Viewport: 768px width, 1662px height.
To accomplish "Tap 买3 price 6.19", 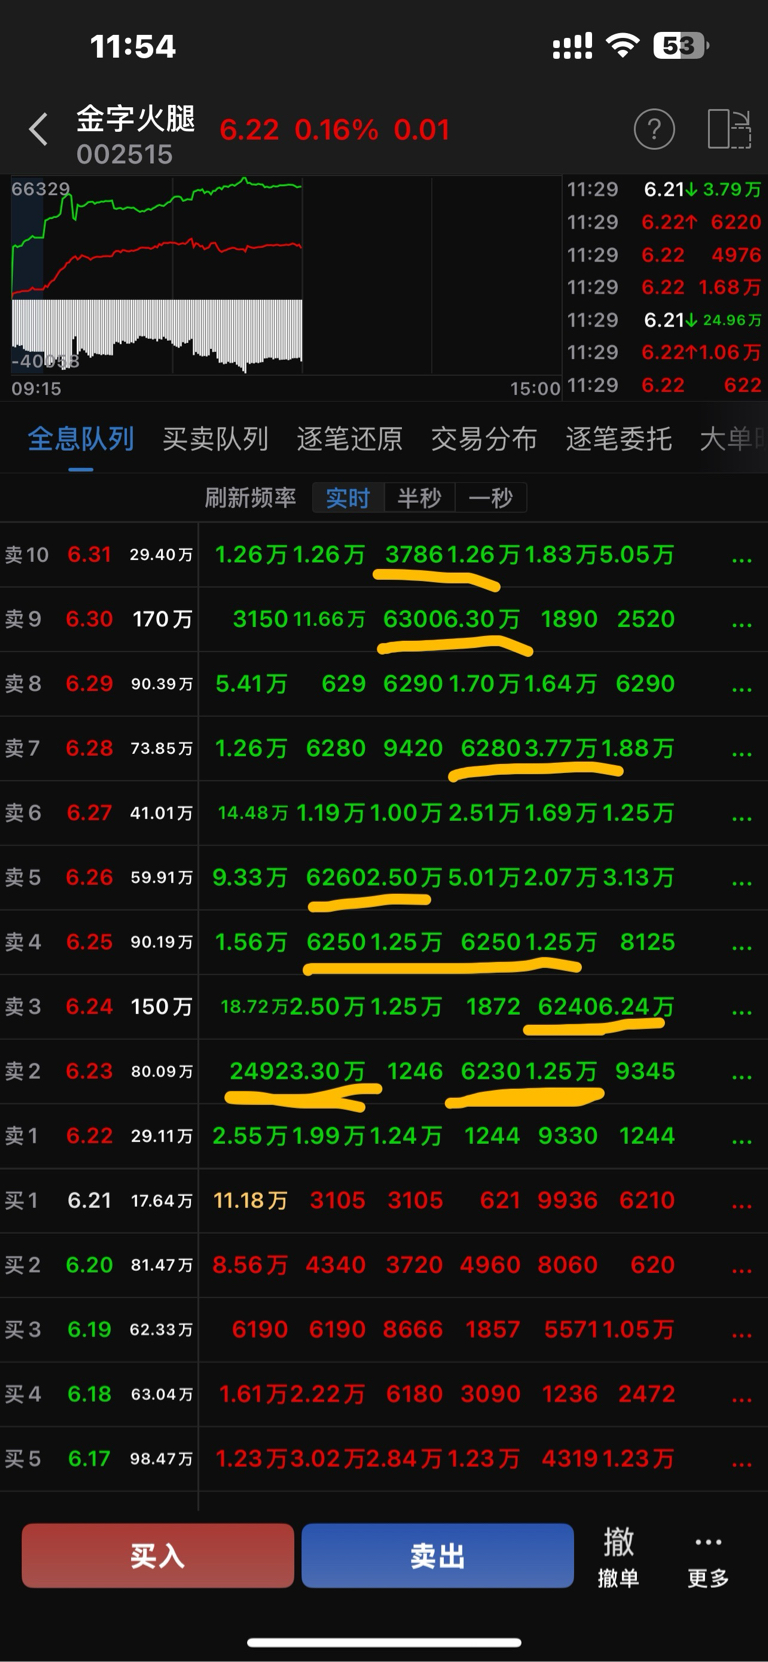I will (x=89, y=1329).
